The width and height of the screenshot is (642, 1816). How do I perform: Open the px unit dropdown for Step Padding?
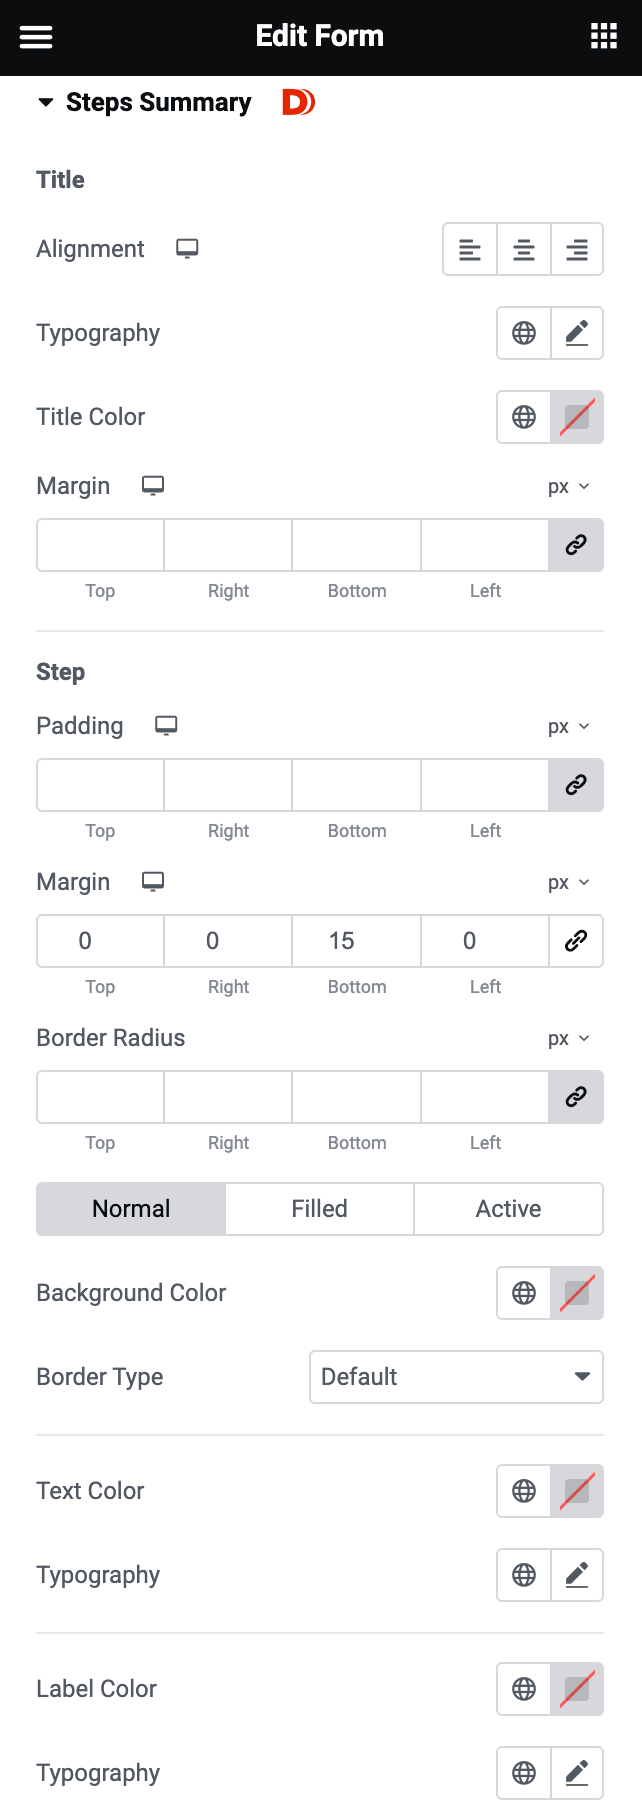coord(568,726)
